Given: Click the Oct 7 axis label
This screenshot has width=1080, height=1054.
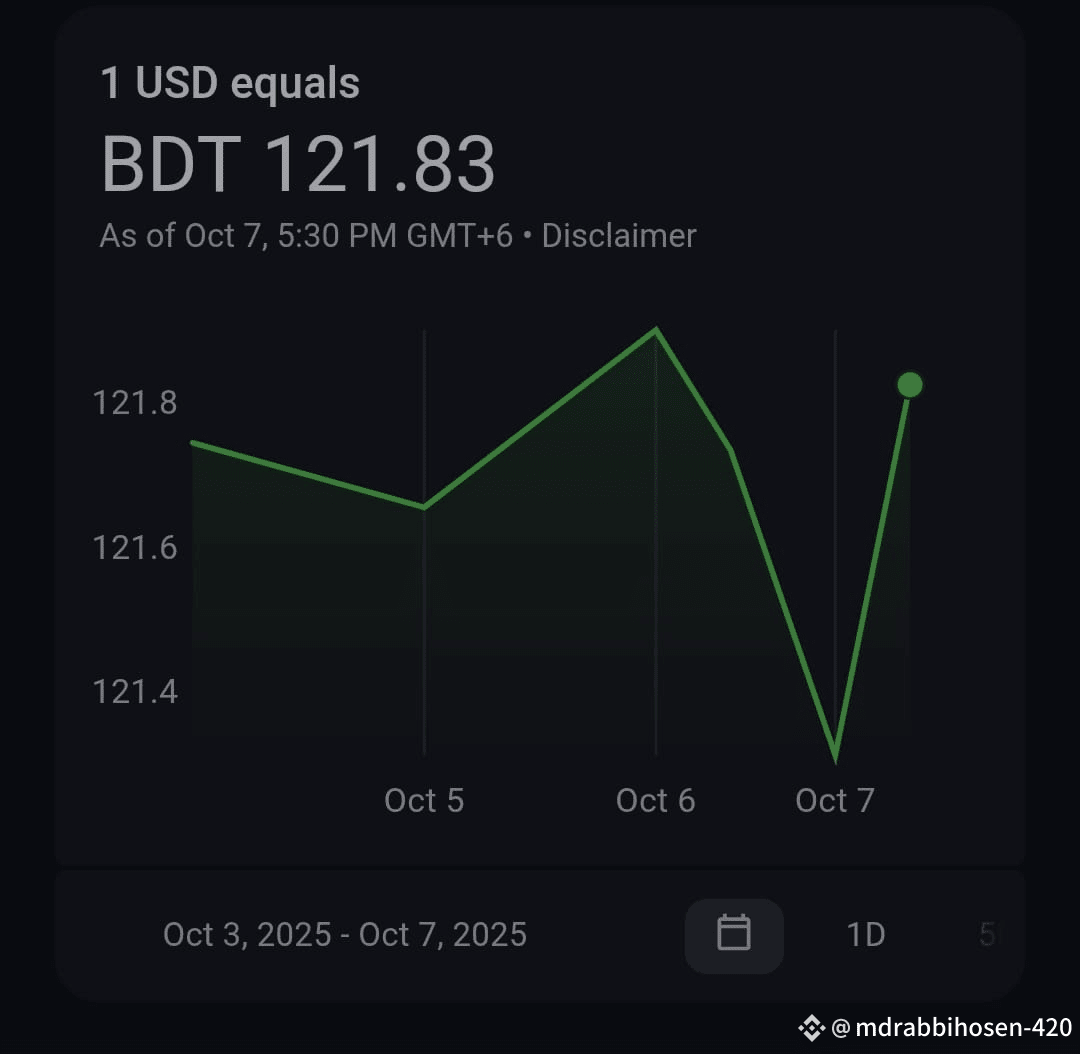Looking at the screenshot, I should click(835, 800).
